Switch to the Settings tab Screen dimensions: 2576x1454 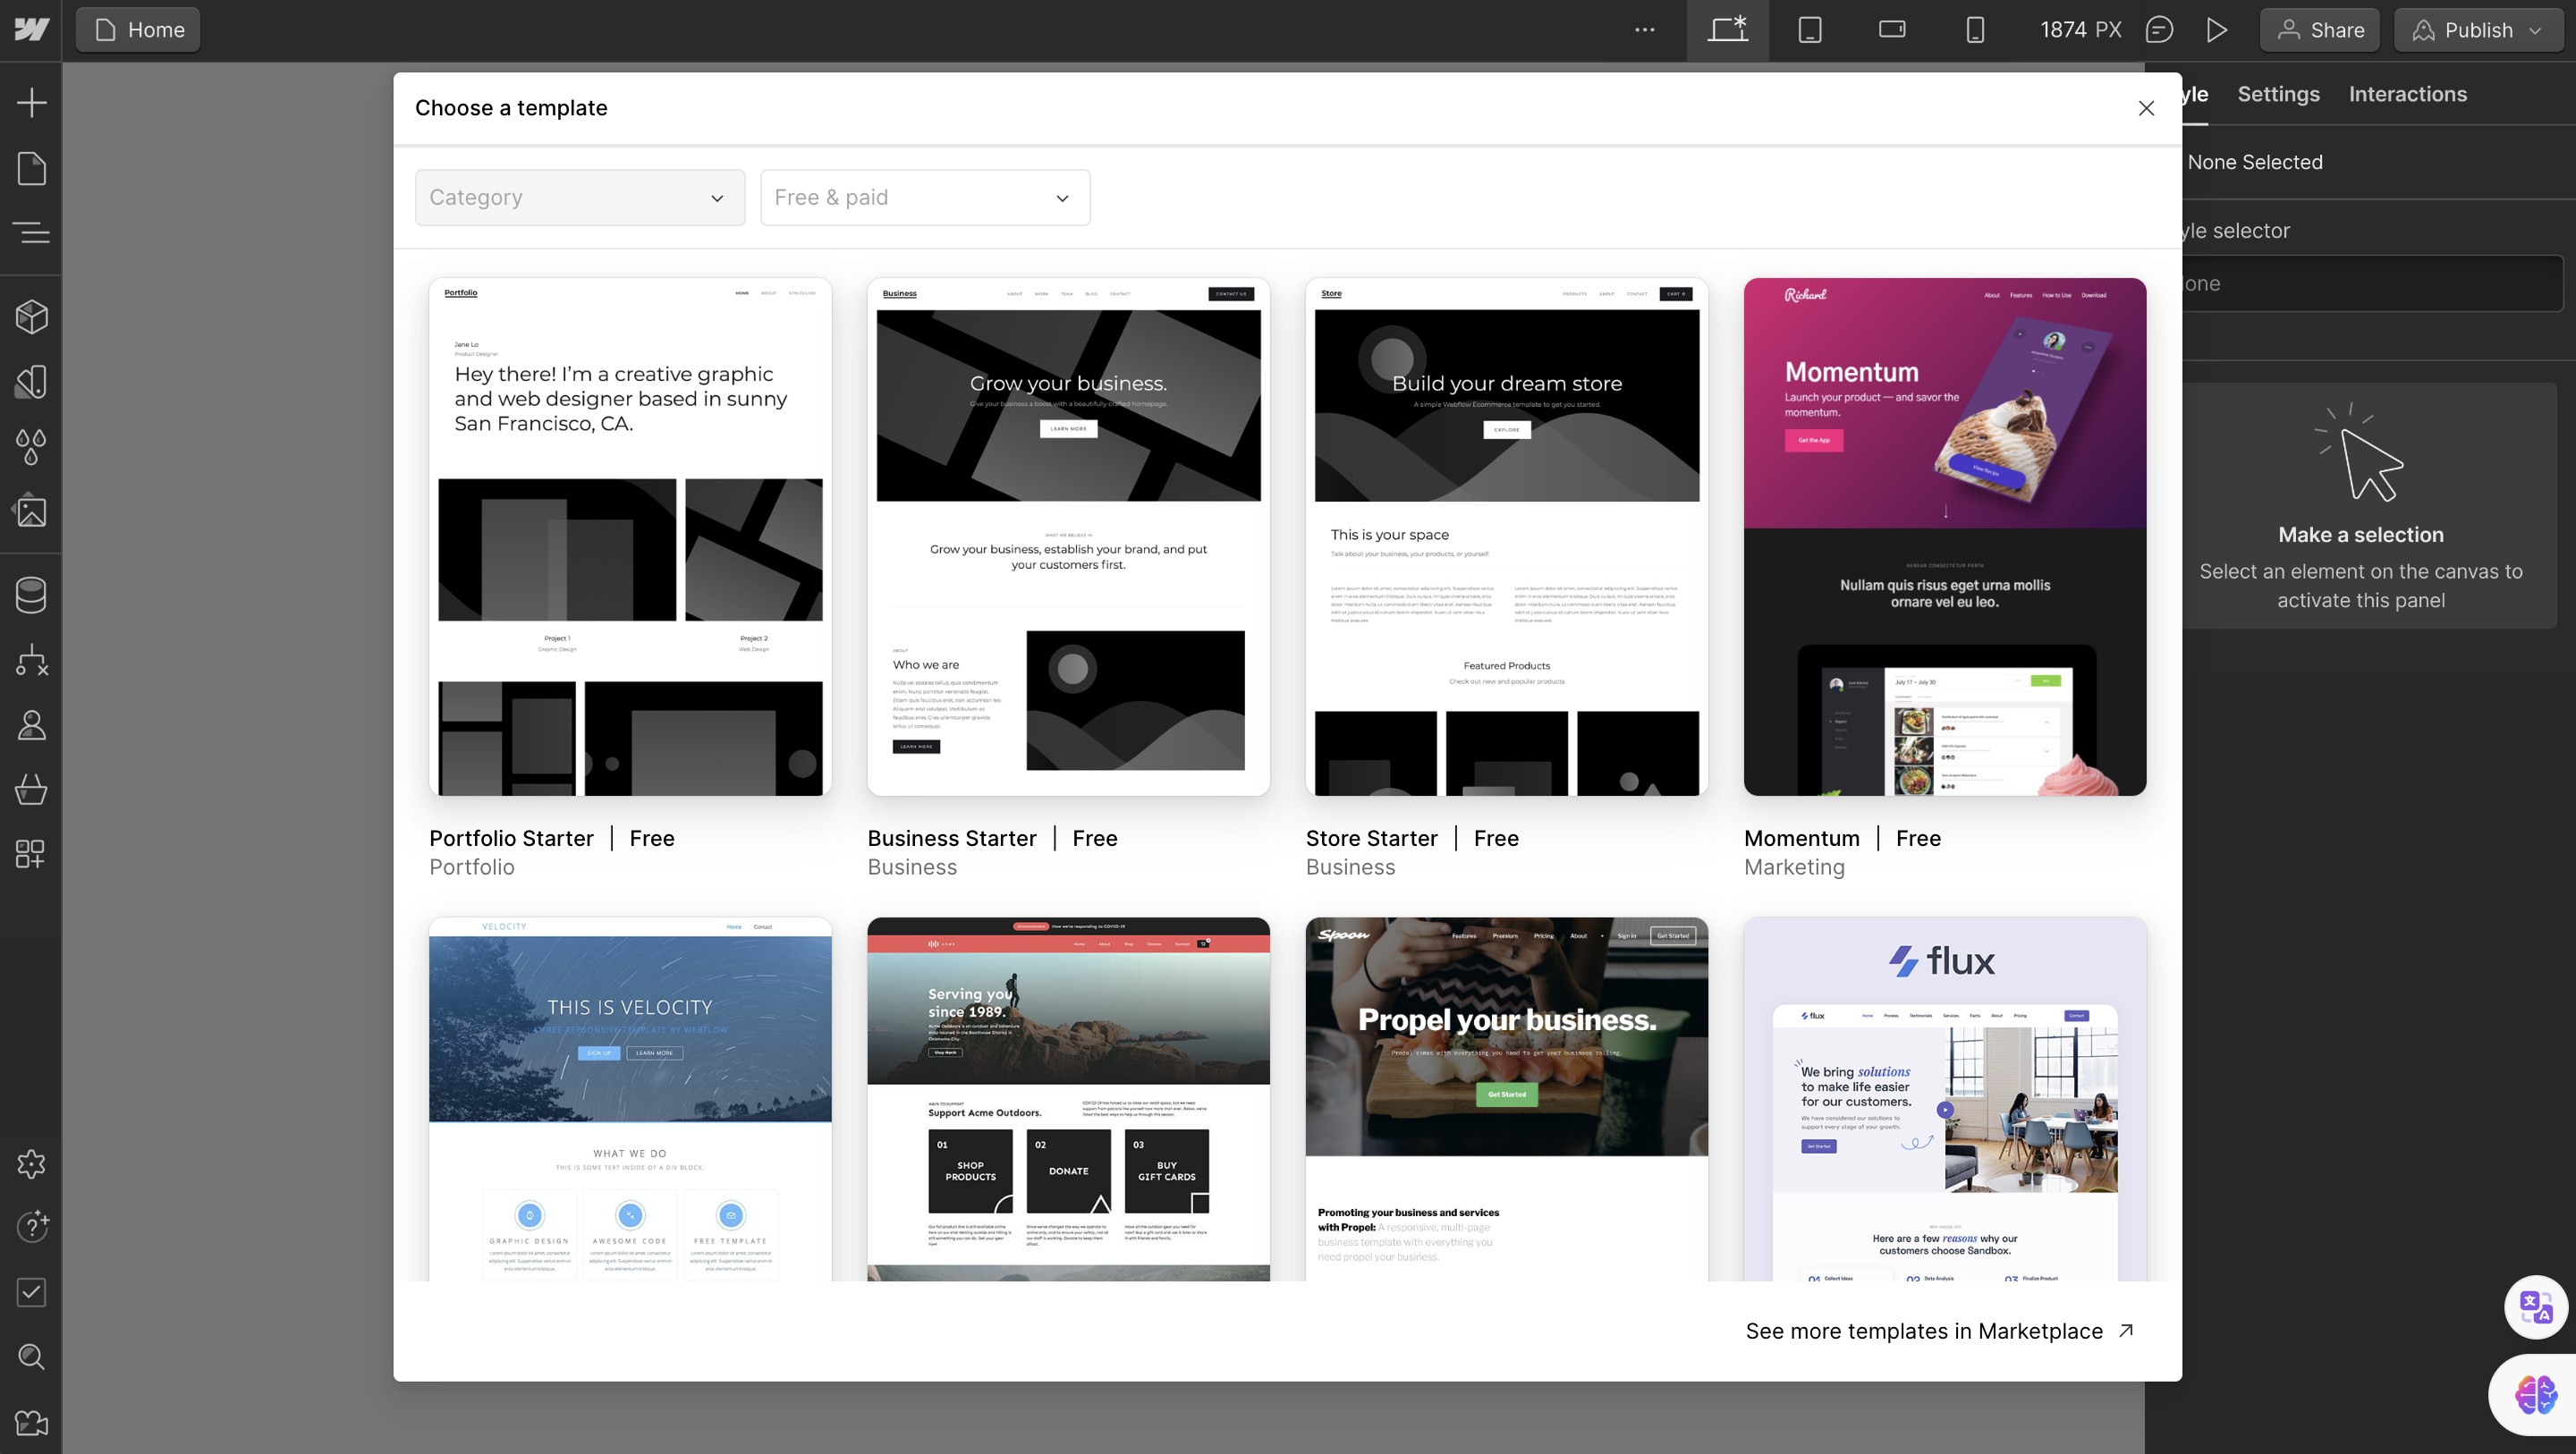(x=2277, y=94)
